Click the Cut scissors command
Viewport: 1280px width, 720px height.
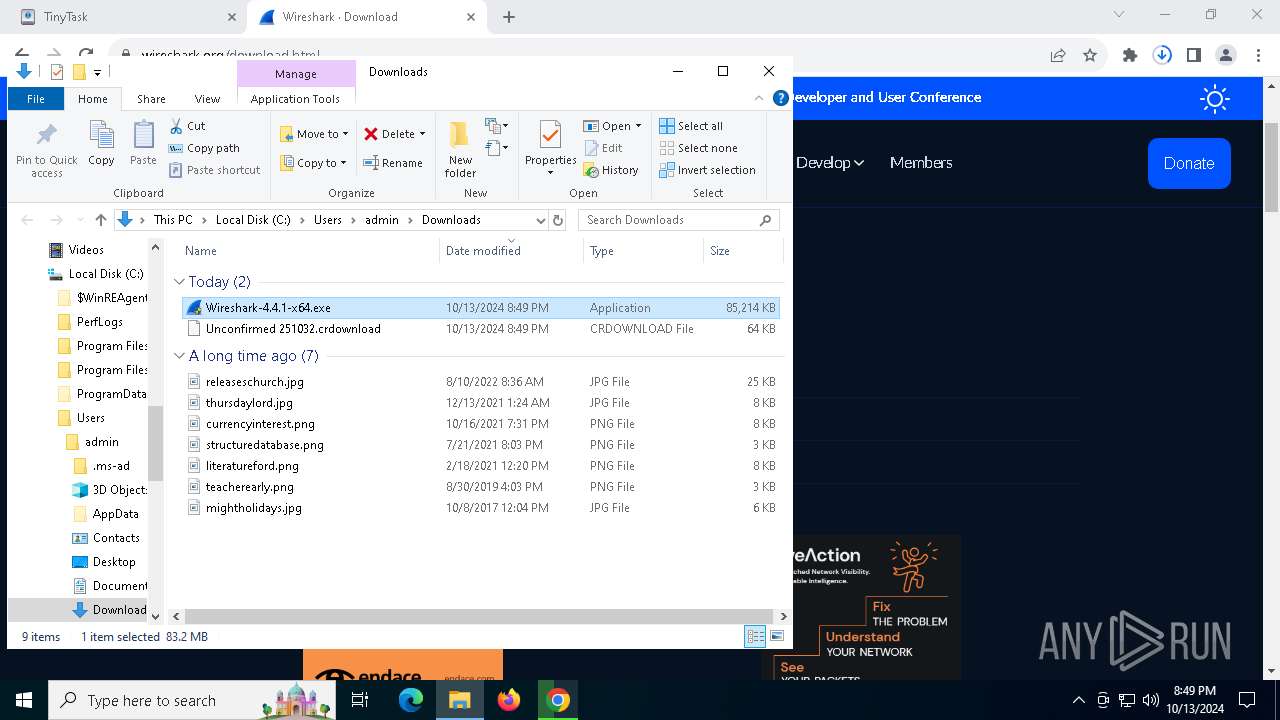[x=186, y=126]
